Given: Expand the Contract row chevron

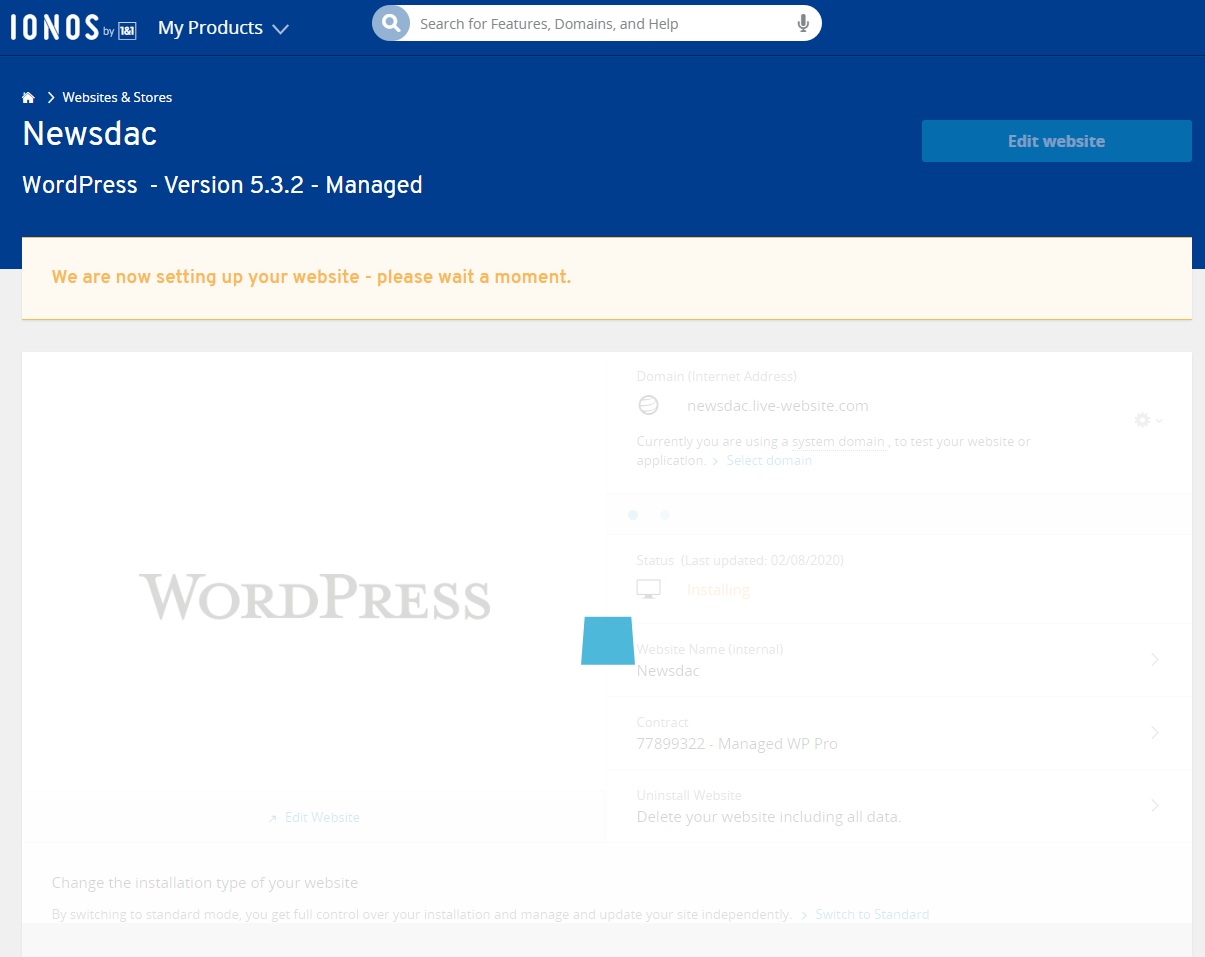Looking at the screenshot, I should coord(1155,733).
